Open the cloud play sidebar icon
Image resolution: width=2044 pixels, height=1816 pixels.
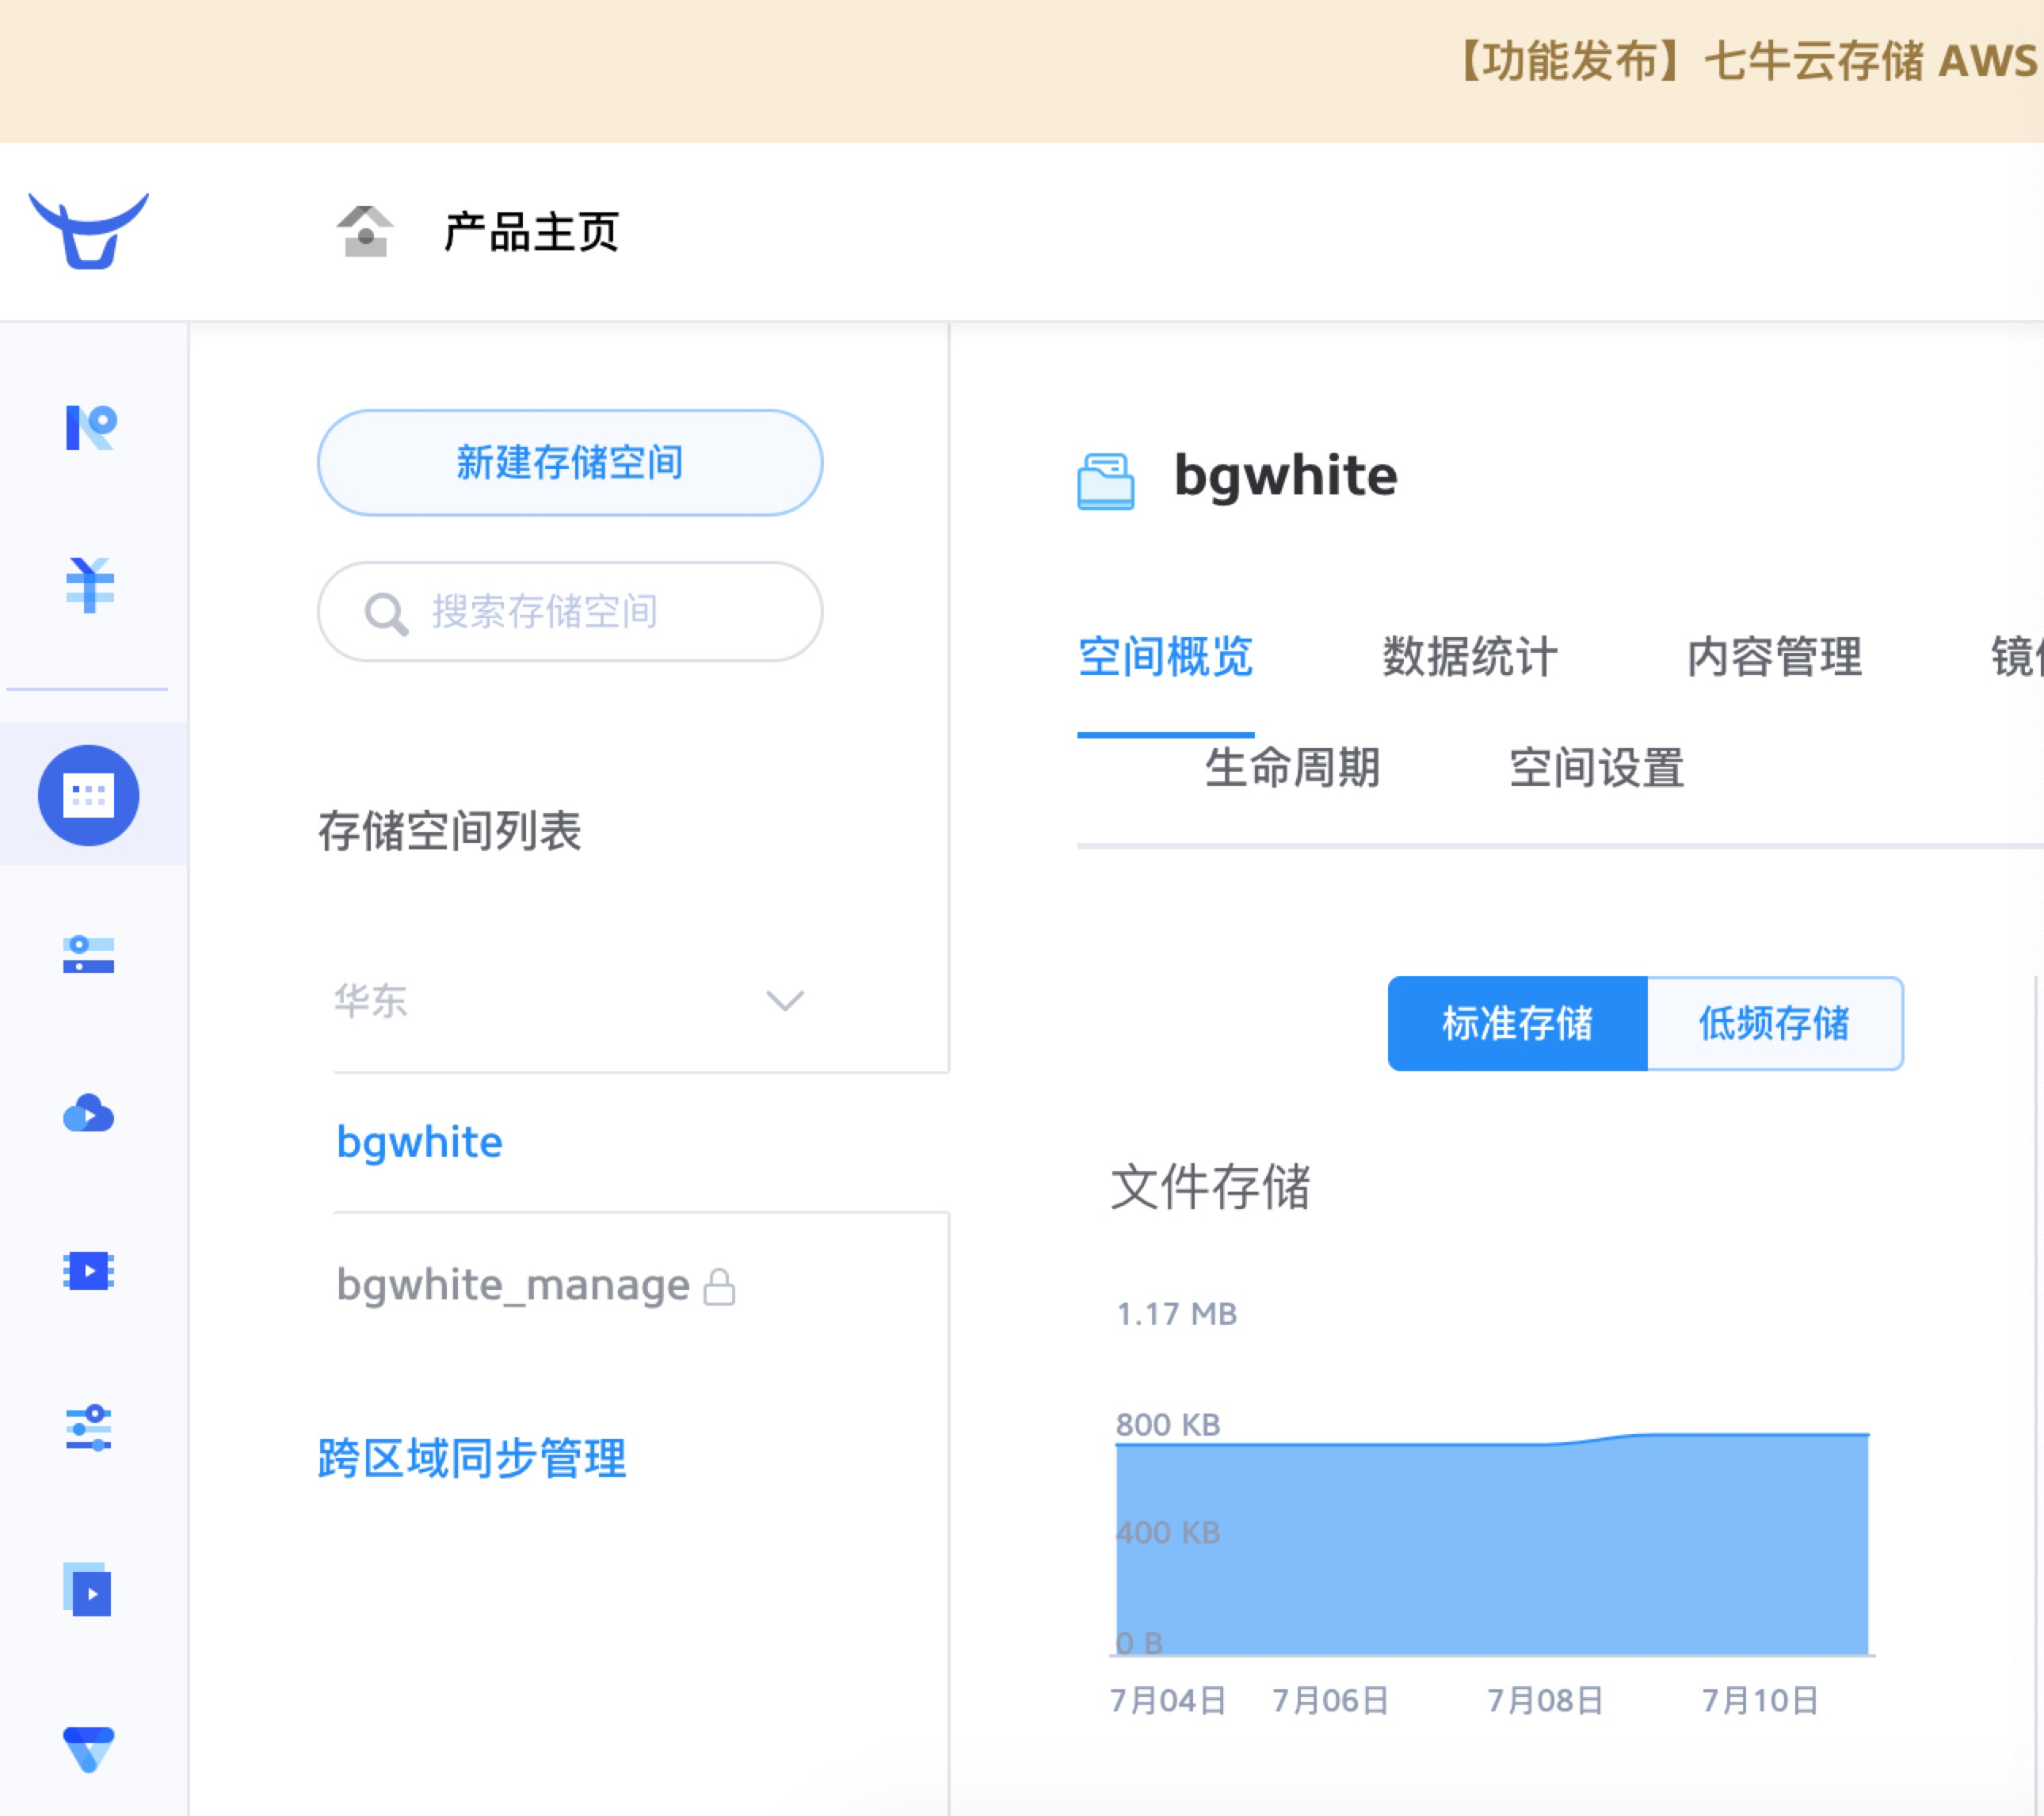tap(89, 1112)
